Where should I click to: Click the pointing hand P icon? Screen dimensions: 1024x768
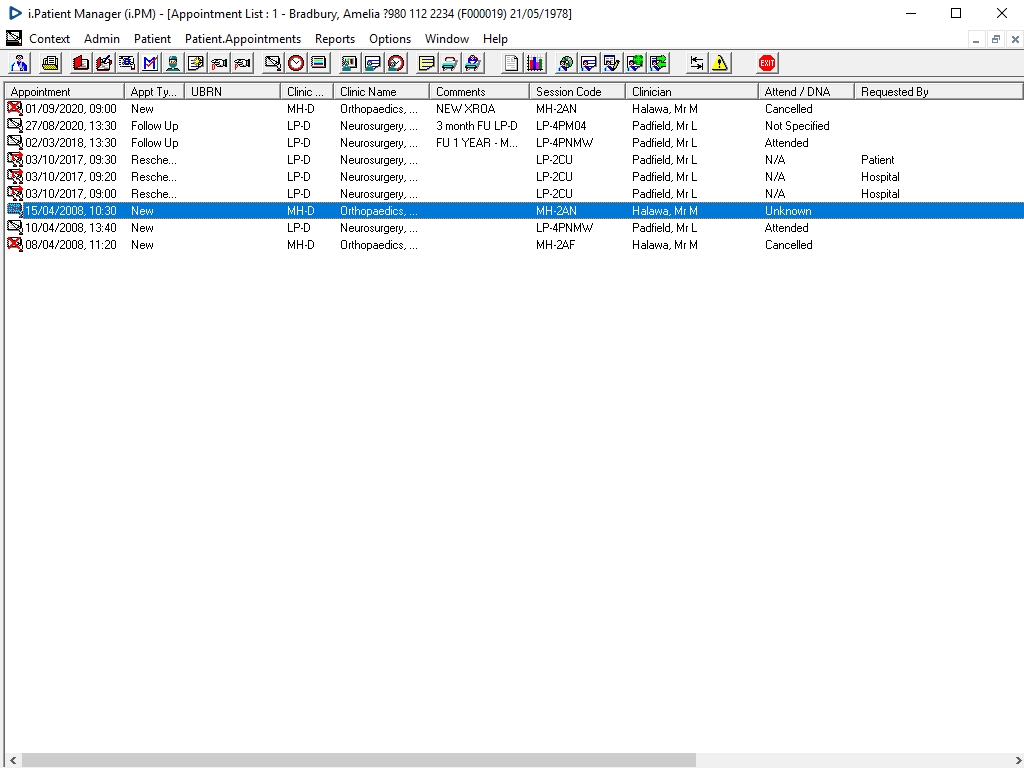click(x=242, y=63)
